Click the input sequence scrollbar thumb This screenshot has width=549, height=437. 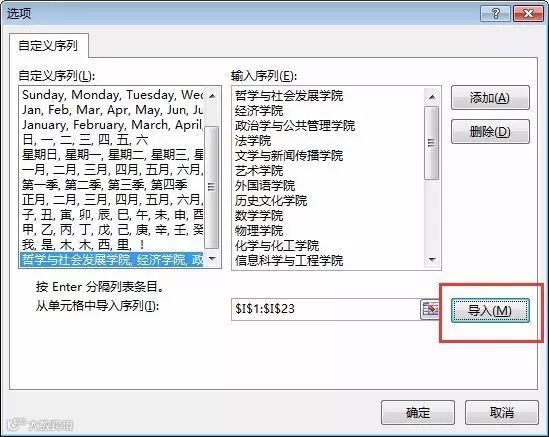click(x=432, y=143)
